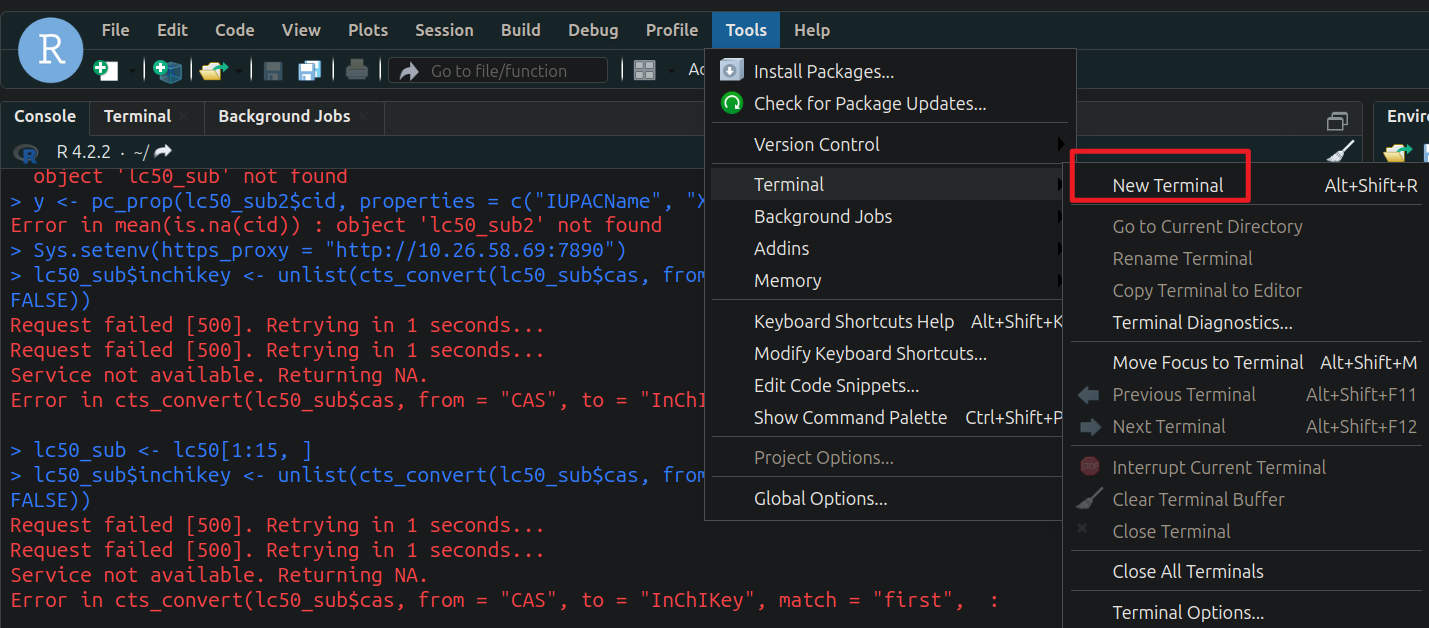Switch to the Terminal tab
The height and width of the screenshot is (628, 1429).
[x=137, y=116]
